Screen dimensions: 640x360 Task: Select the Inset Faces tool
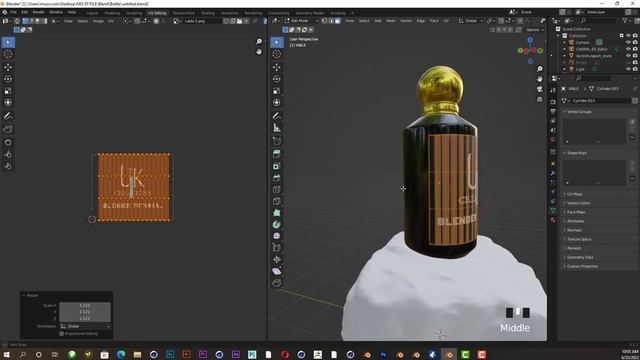pos(277,166)
